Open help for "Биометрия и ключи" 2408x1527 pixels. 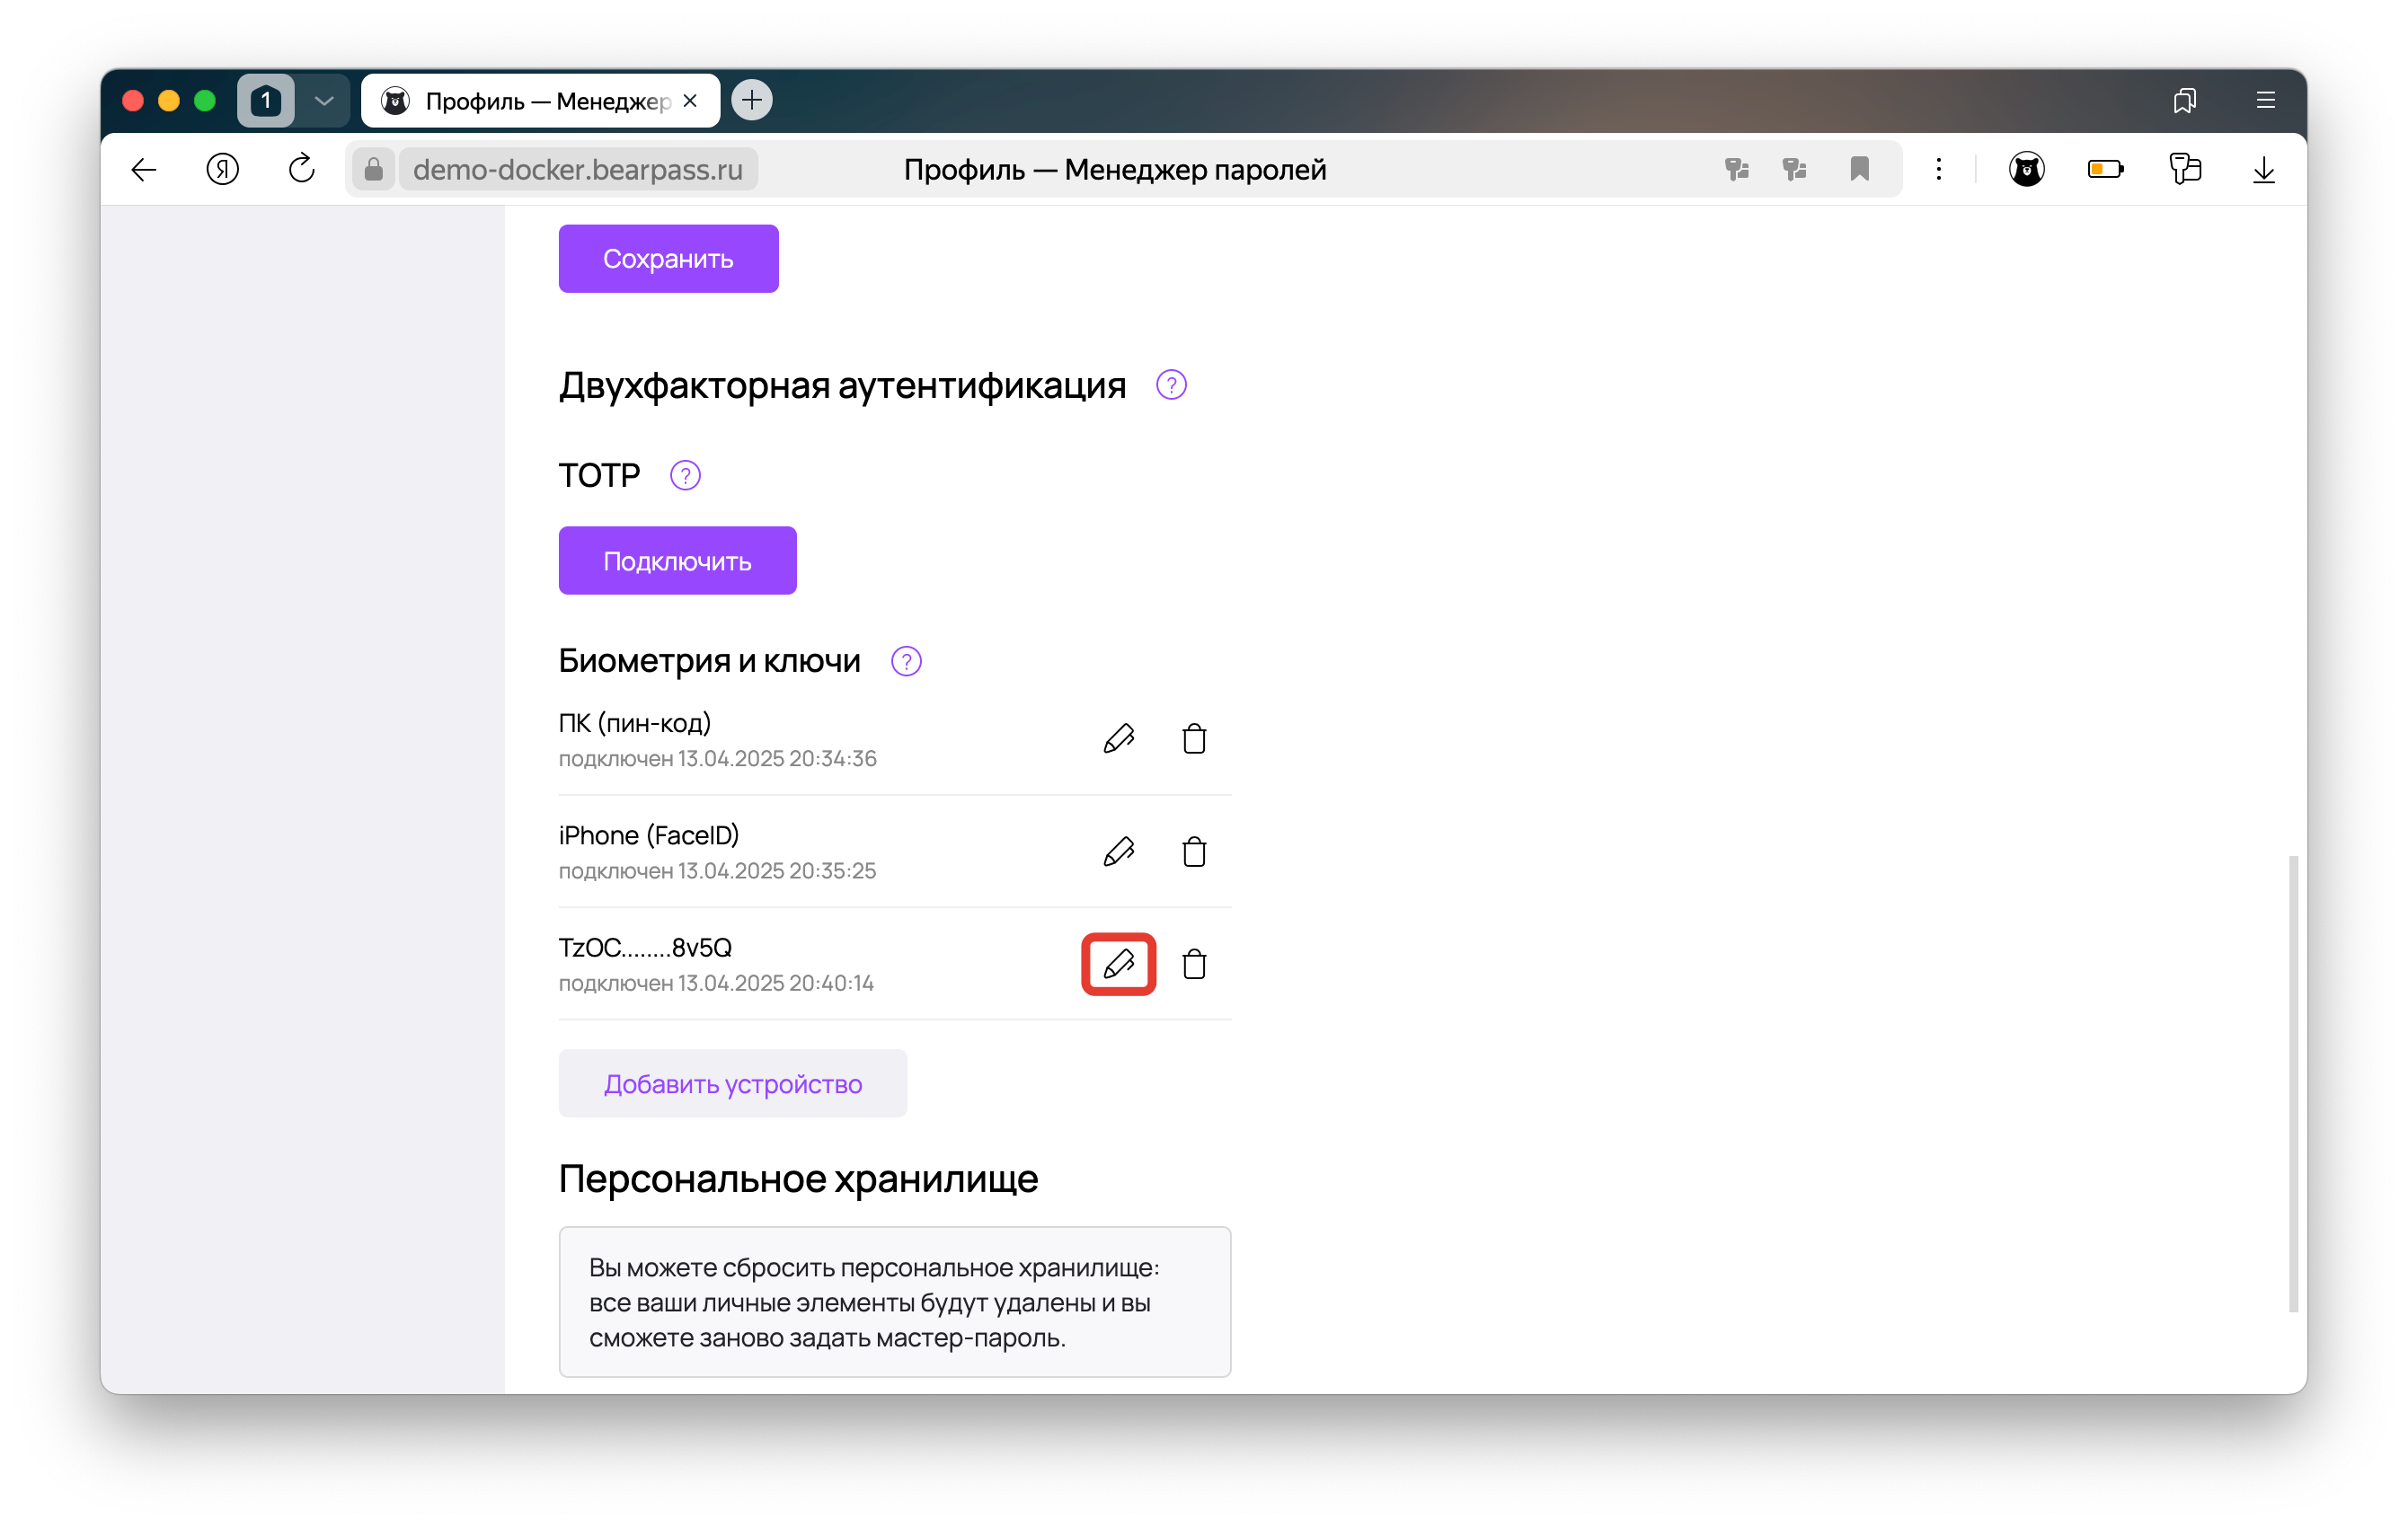[x=905, y=660]
